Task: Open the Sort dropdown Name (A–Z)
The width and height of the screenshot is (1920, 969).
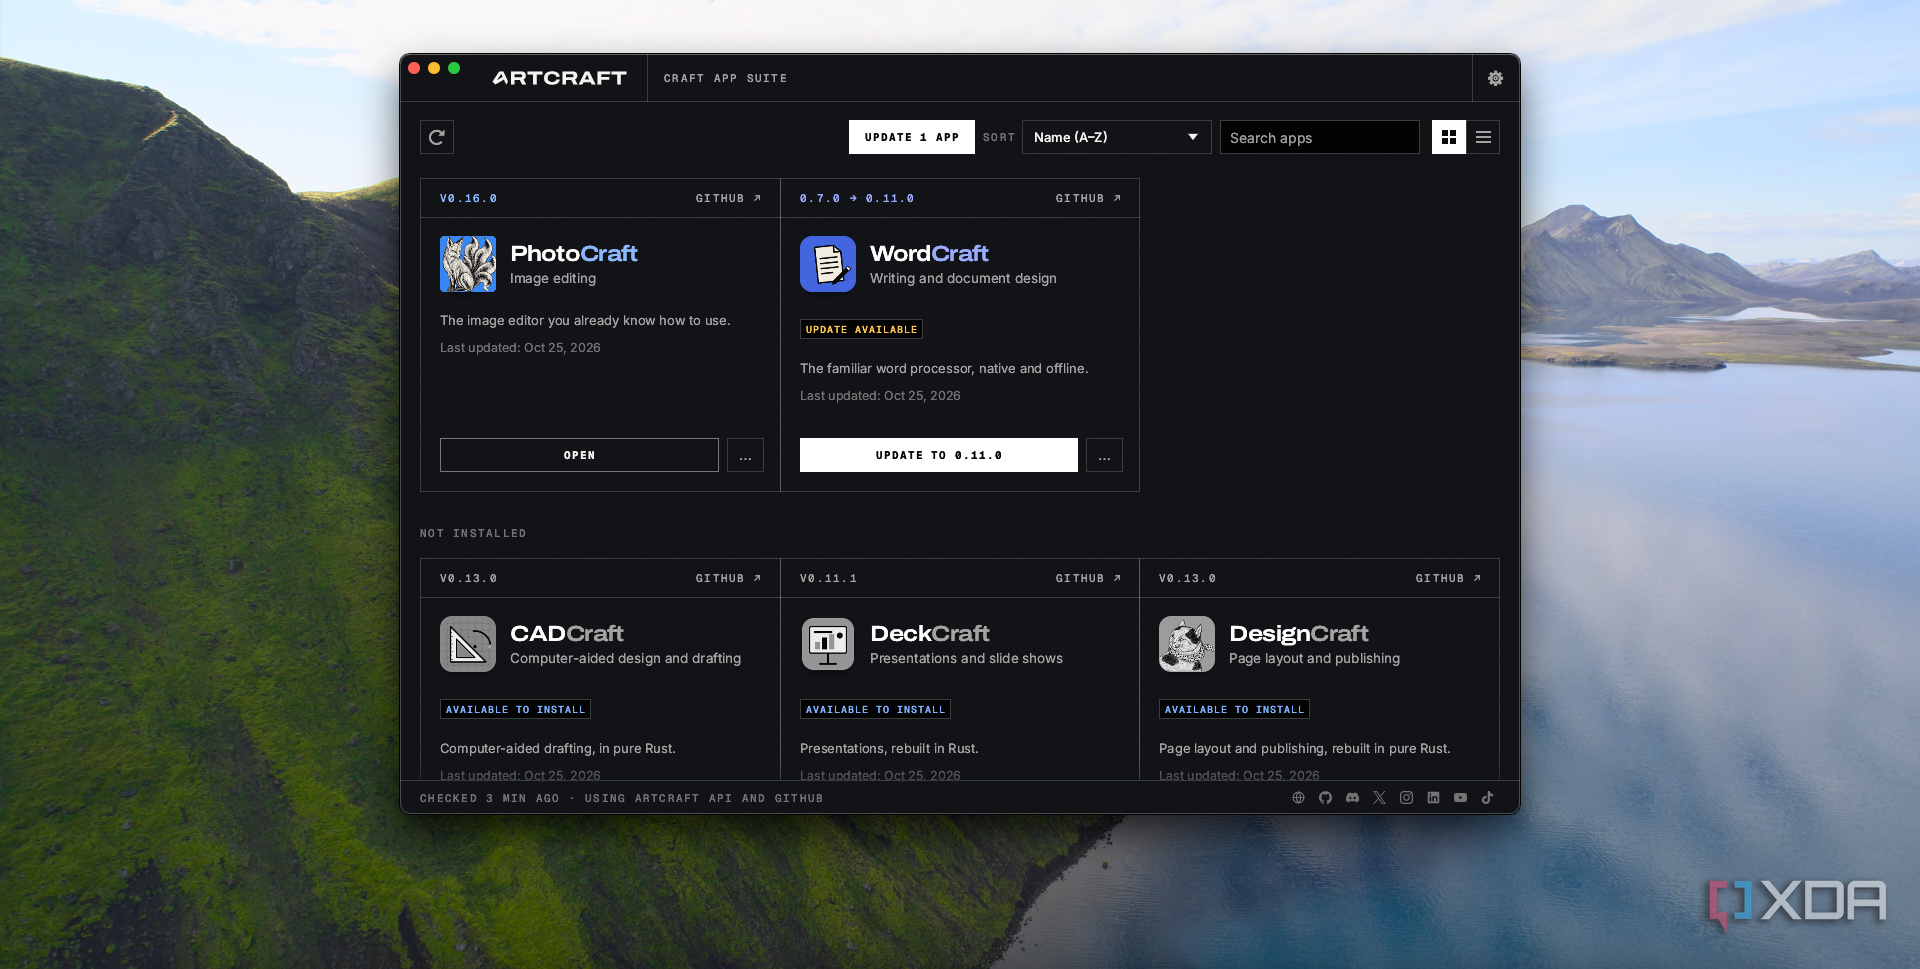Action: point(1116,137)
